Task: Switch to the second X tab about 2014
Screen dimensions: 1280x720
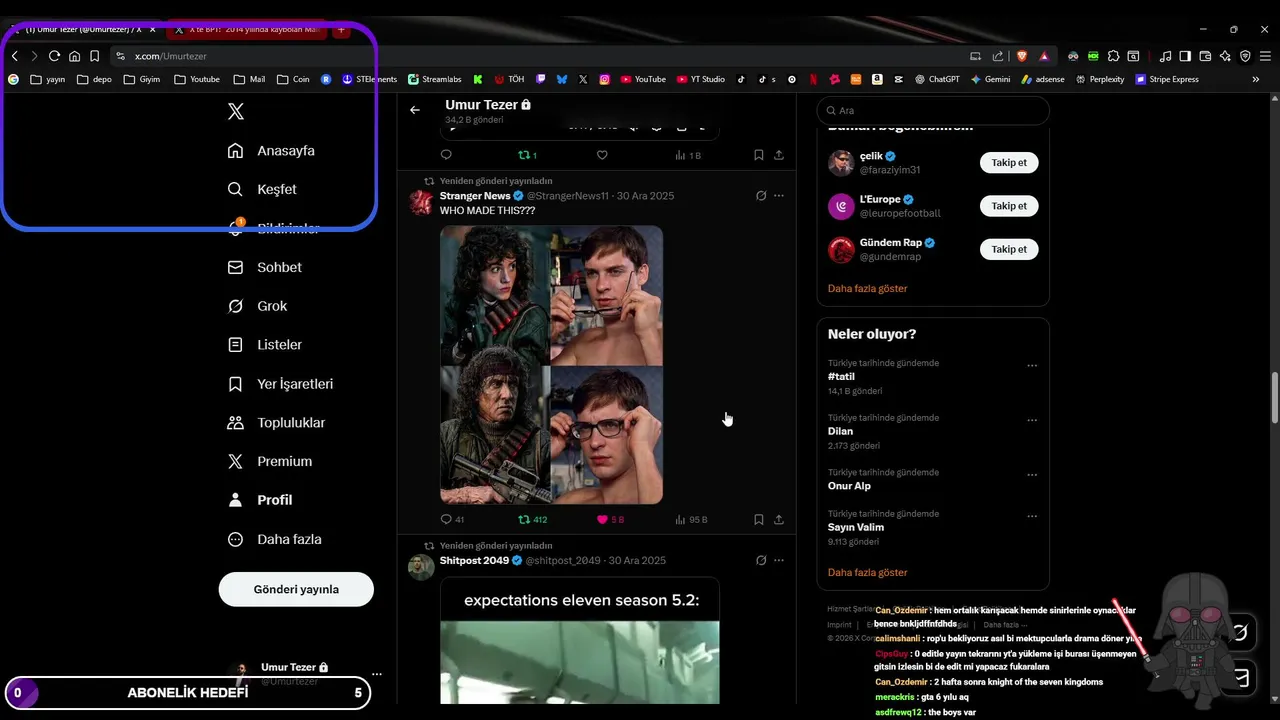Action: (247, 29)
